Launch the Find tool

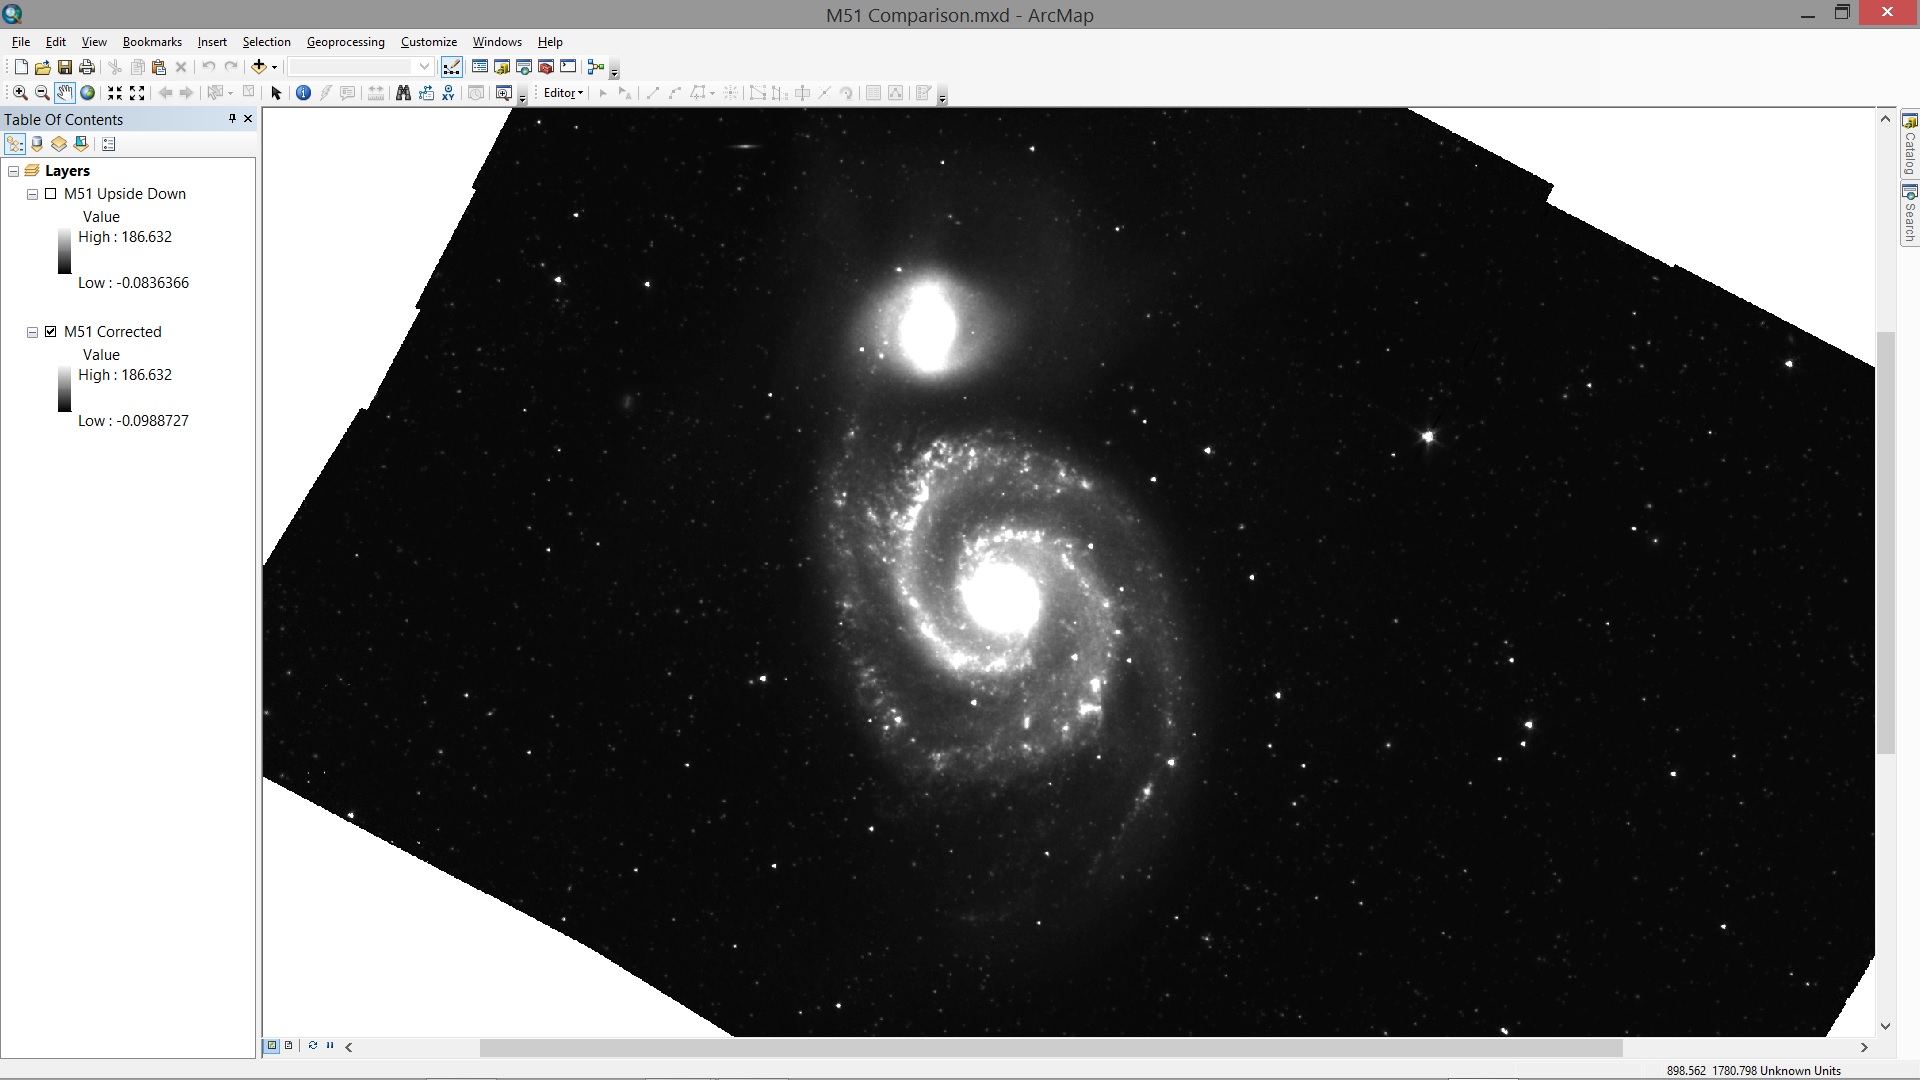402,92
